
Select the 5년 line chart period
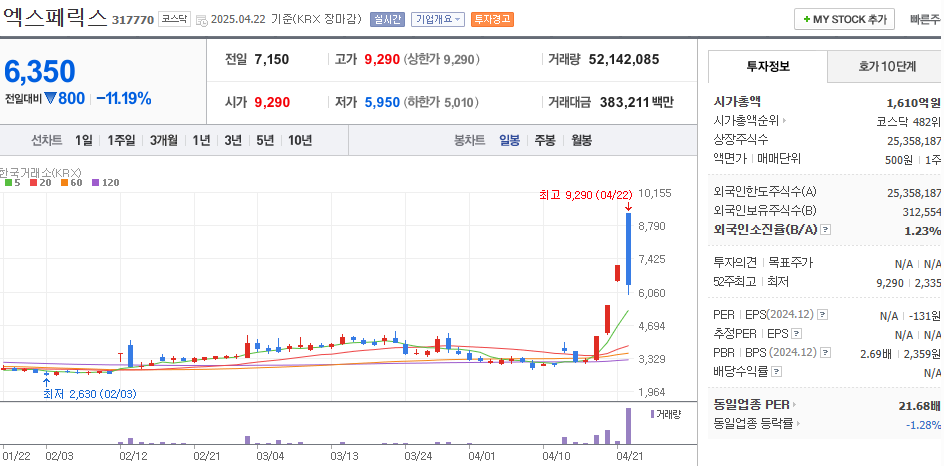point(265,141)
